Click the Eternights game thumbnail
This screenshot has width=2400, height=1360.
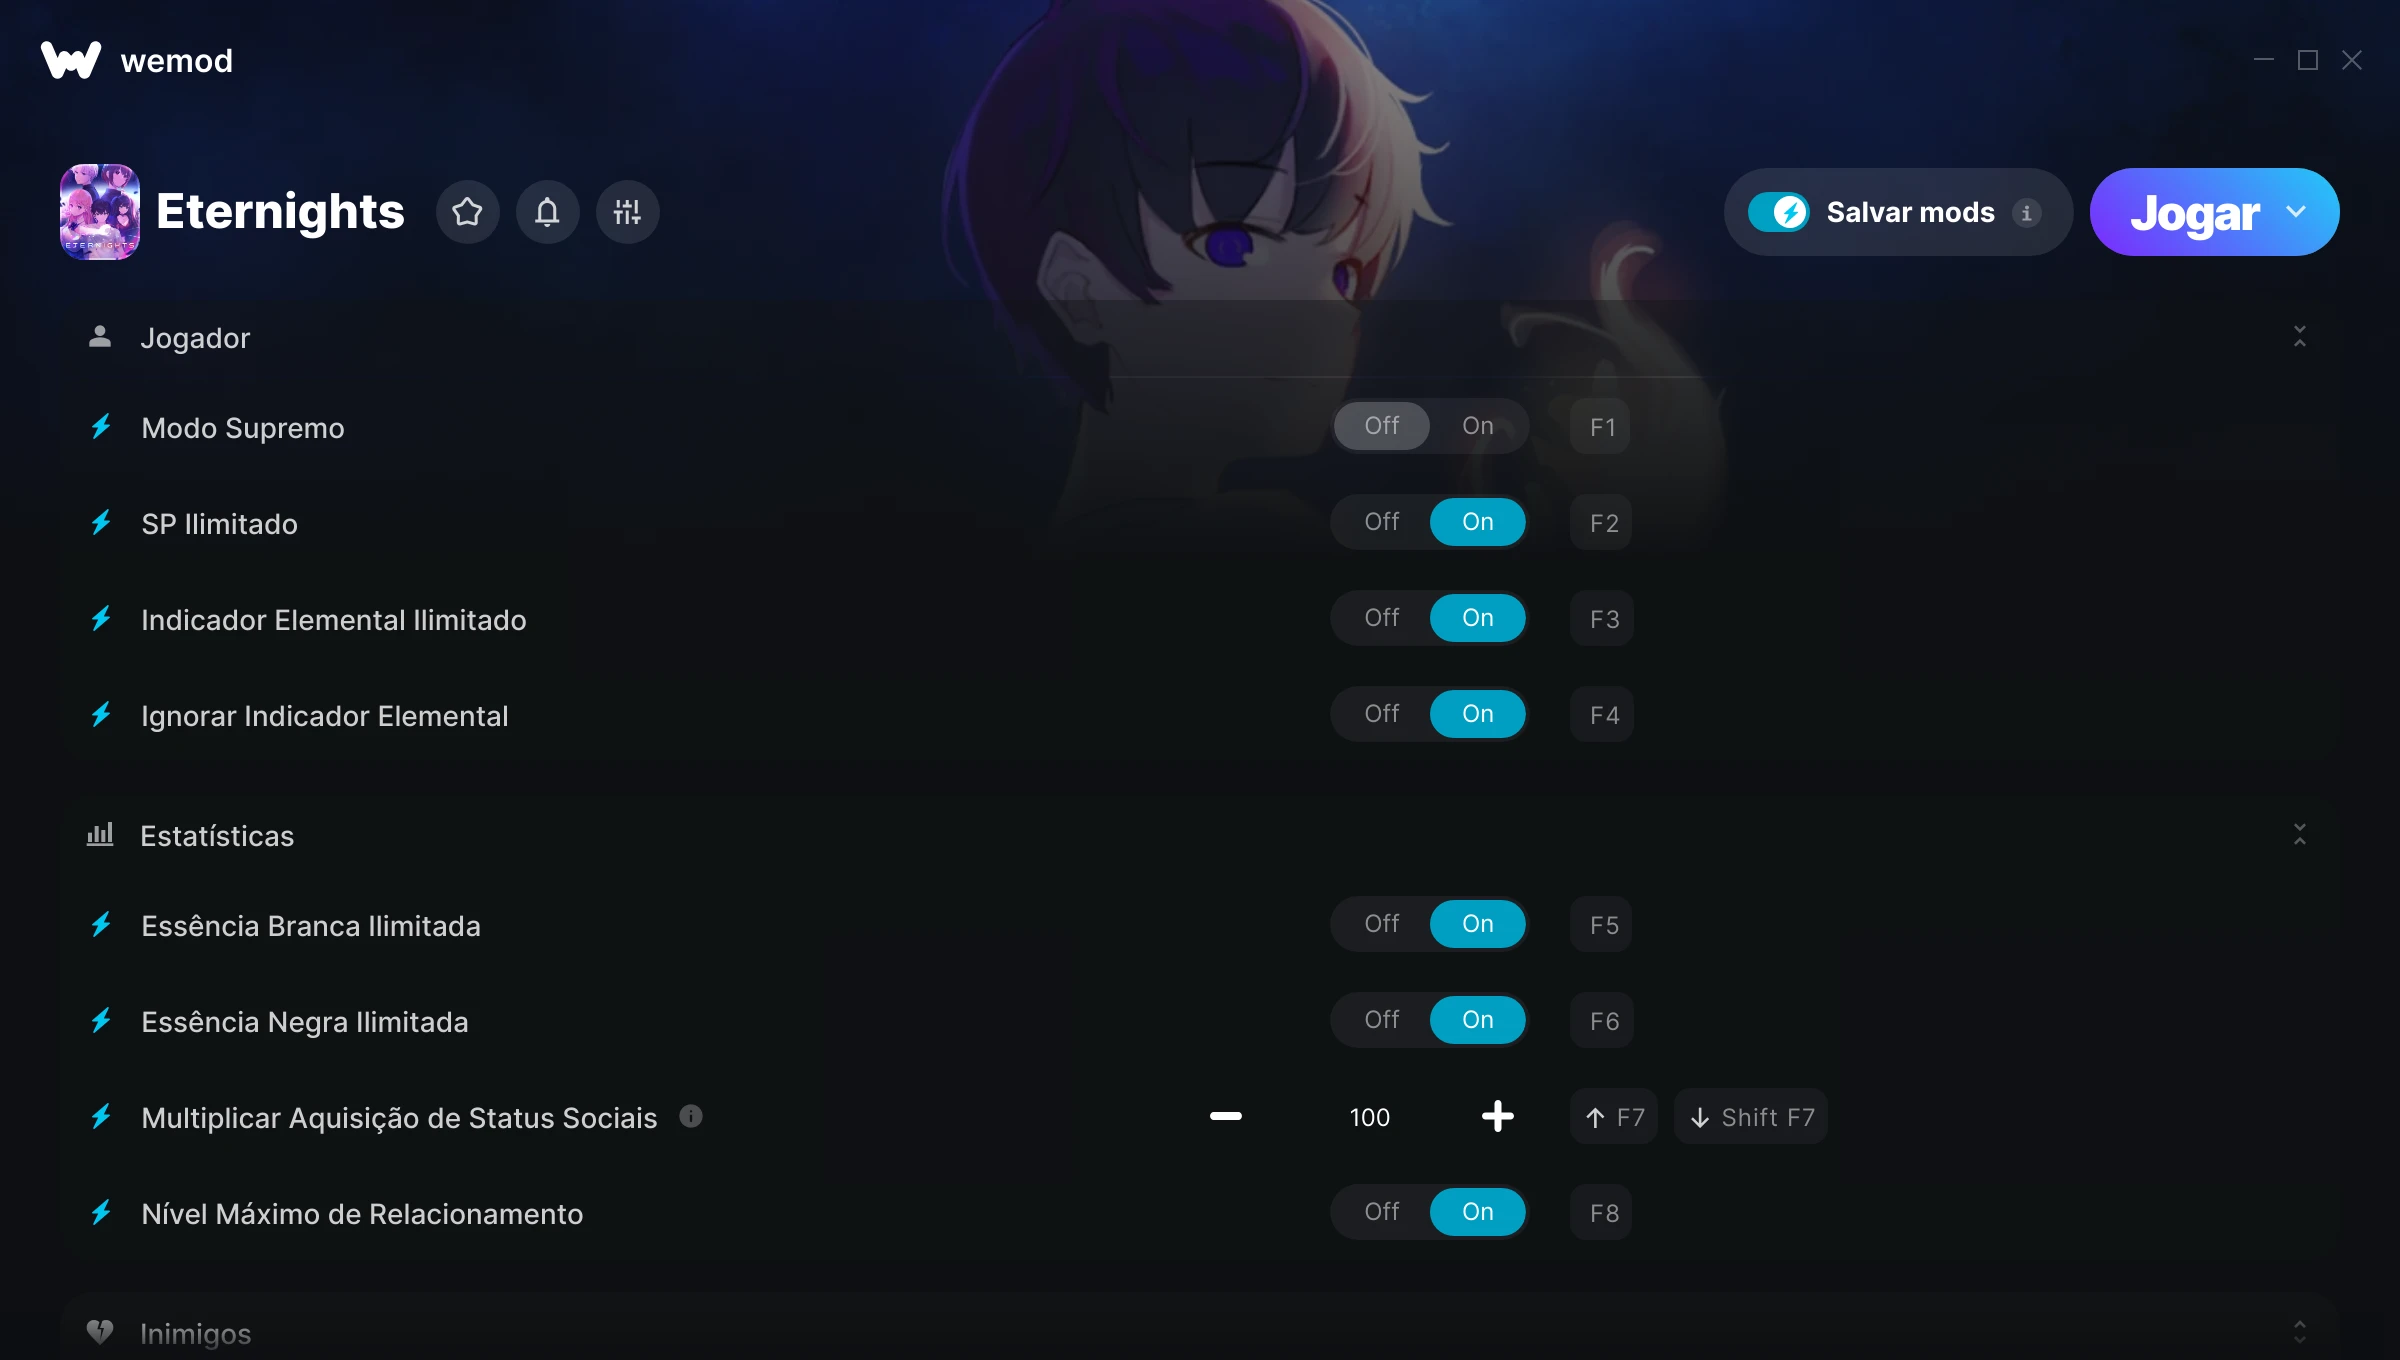pos(100,212)
